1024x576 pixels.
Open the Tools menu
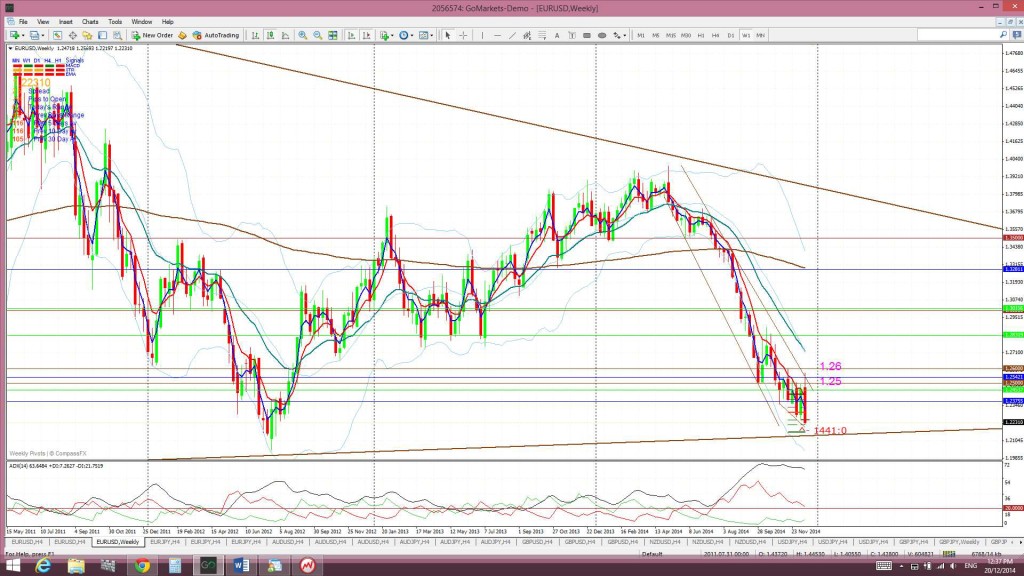click(x=115, y=22)
